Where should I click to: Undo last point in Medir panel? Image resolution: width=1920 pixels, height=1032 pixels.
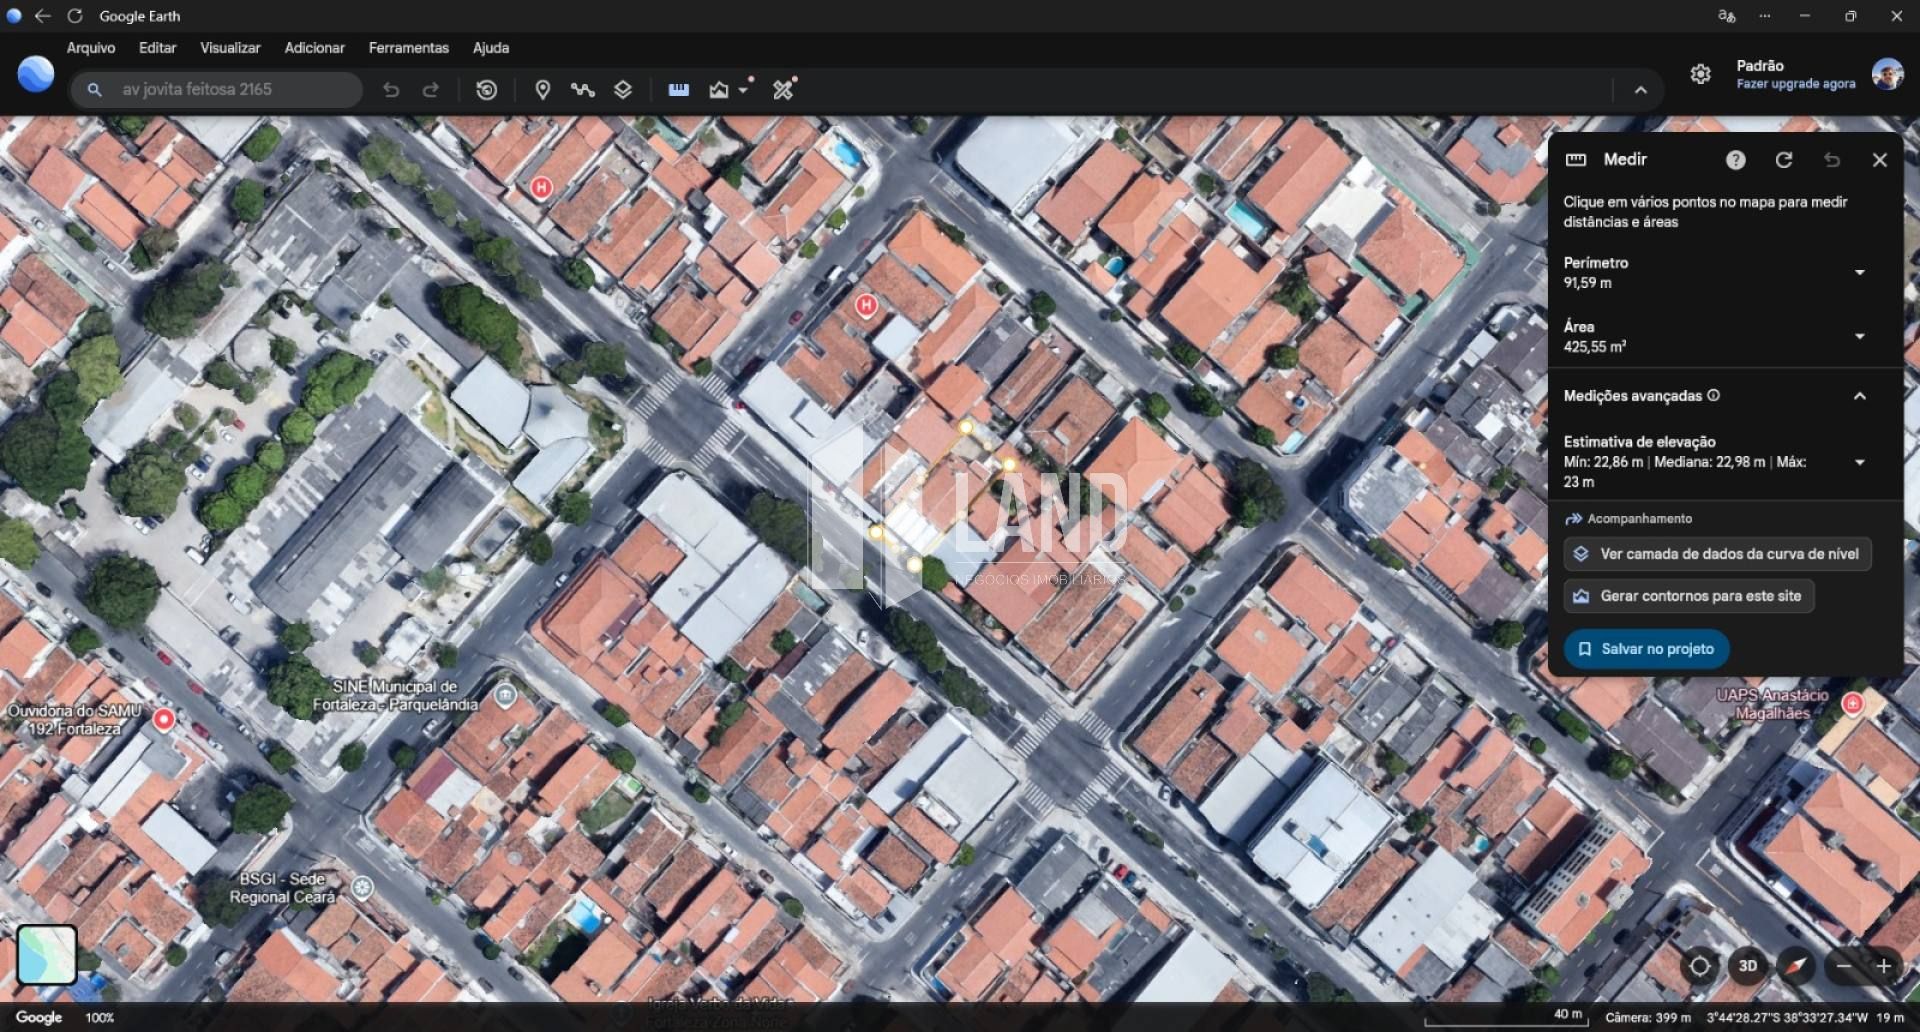[1832, 160]
